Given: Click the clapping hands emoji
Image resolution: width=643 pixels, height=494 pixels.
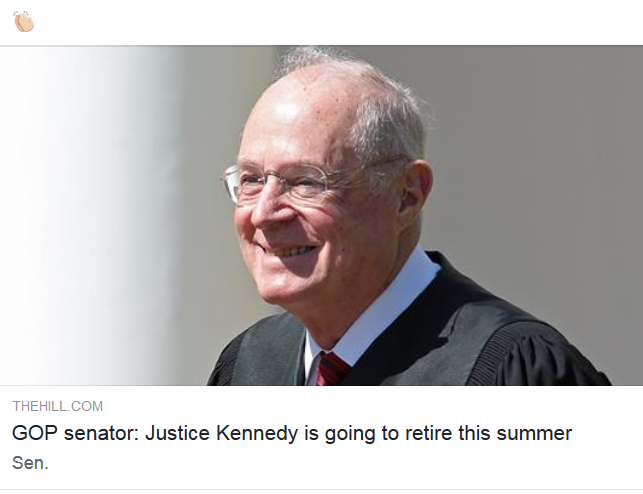Looking at the screenshot, I should pos(23,21).
